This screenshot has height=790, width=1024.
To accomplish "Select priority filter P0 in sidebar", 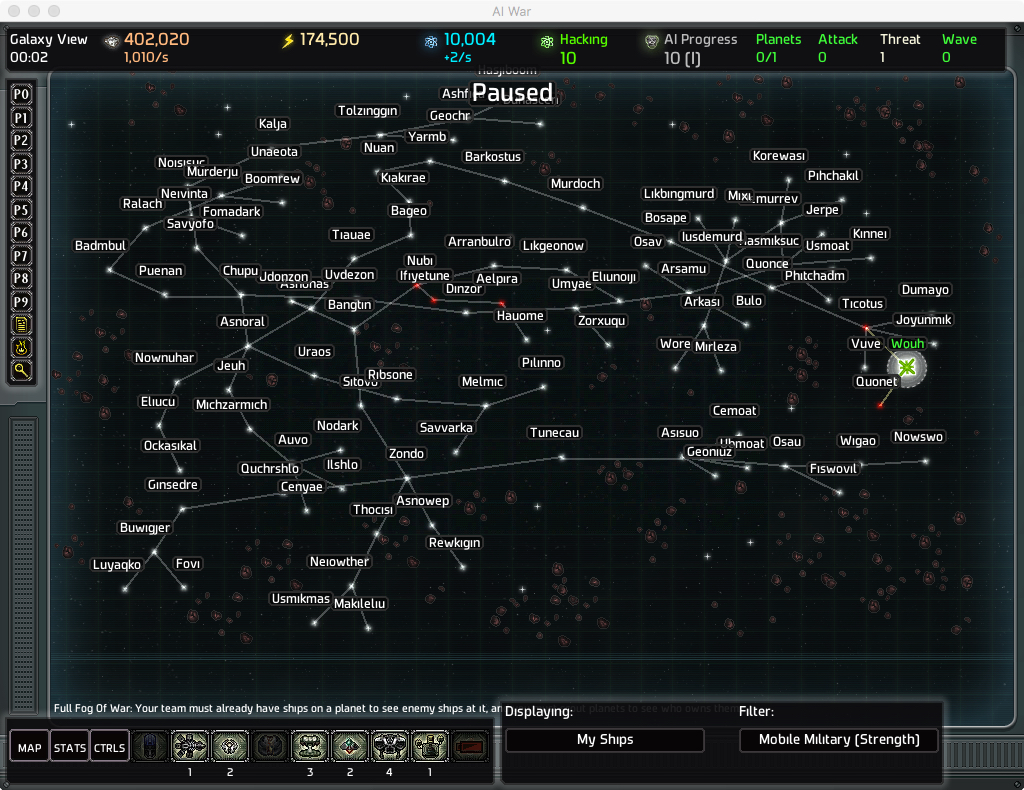I will tap(21, 95).
